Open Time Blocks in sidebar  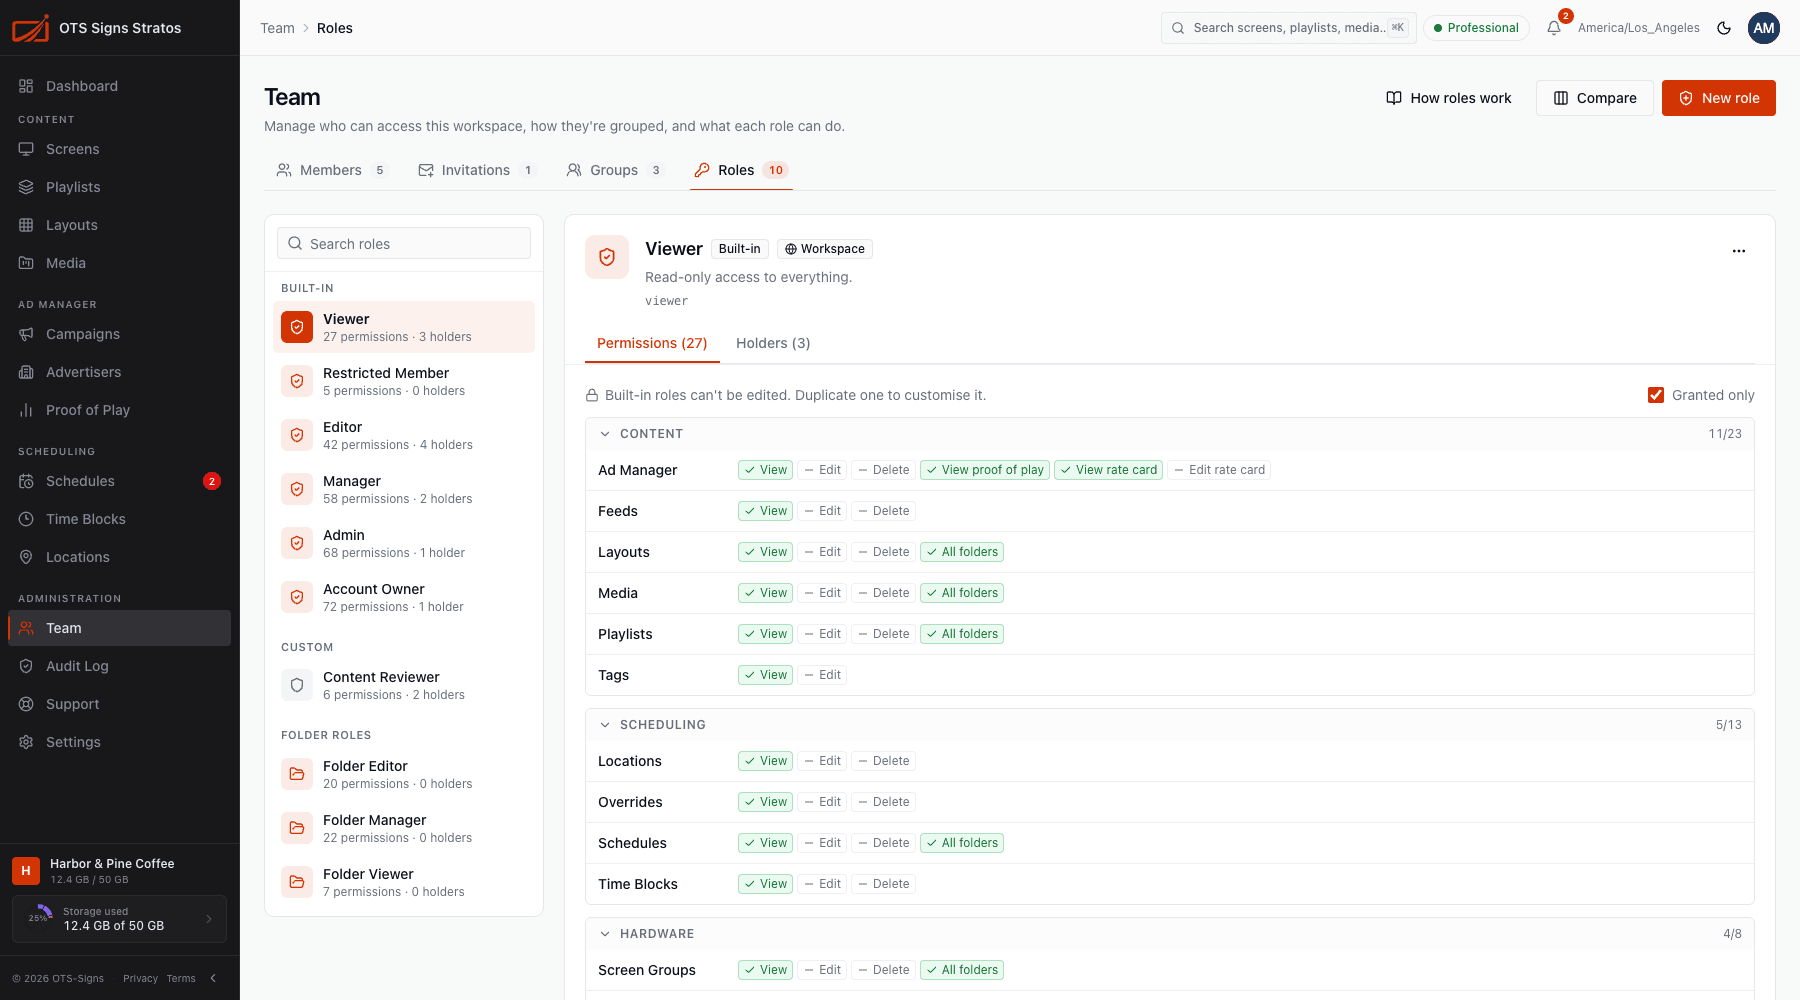tap(119, 519)
